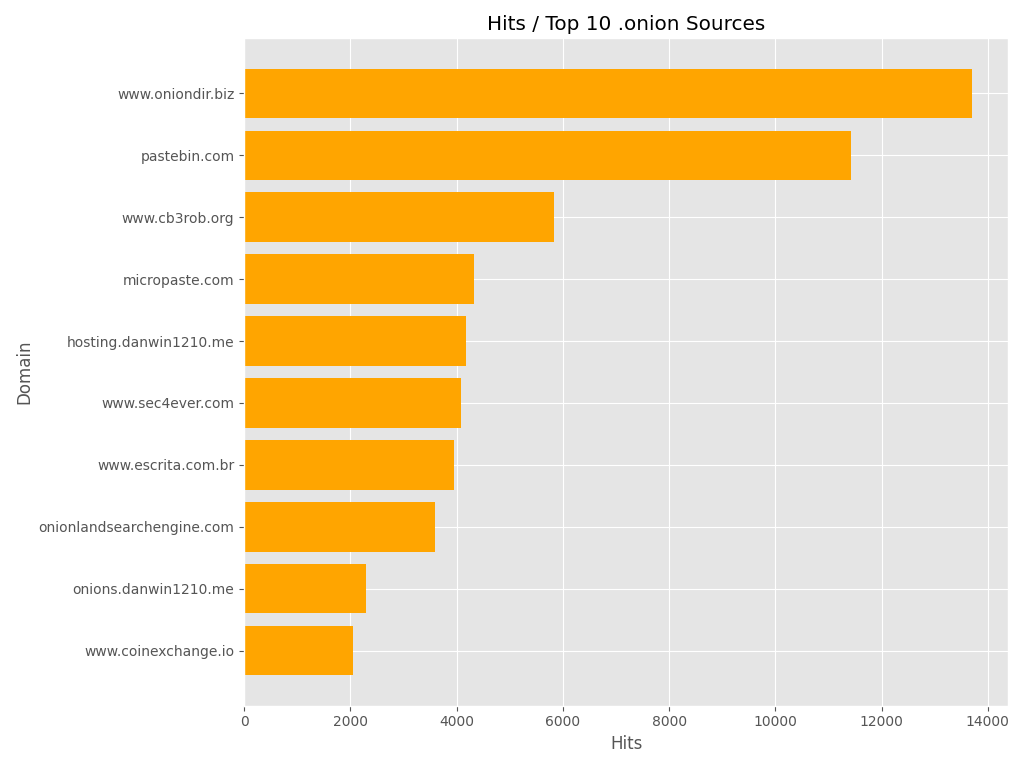The height and width of the screenshot is (768, 1024).
Task: Click the 12000 tick label
Action: [x=882, y=721]
